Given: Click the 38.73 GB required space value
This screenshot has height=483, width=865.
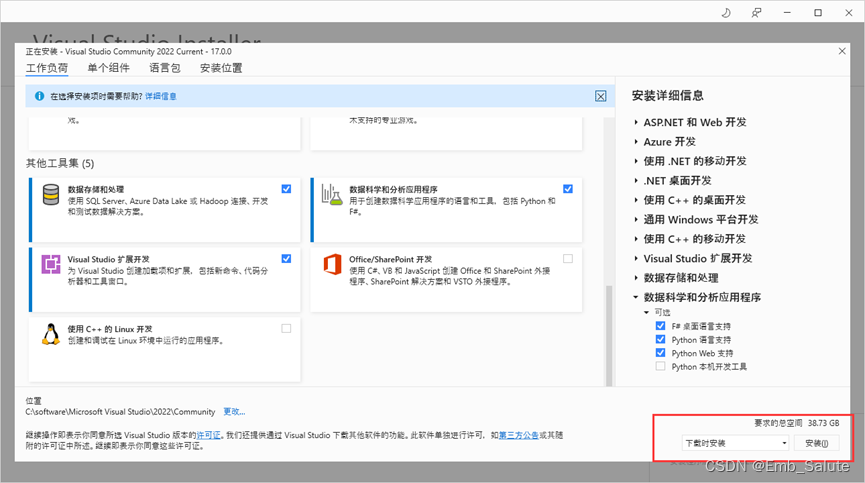Looking at the screenshot, I should (x=824, y=423).
